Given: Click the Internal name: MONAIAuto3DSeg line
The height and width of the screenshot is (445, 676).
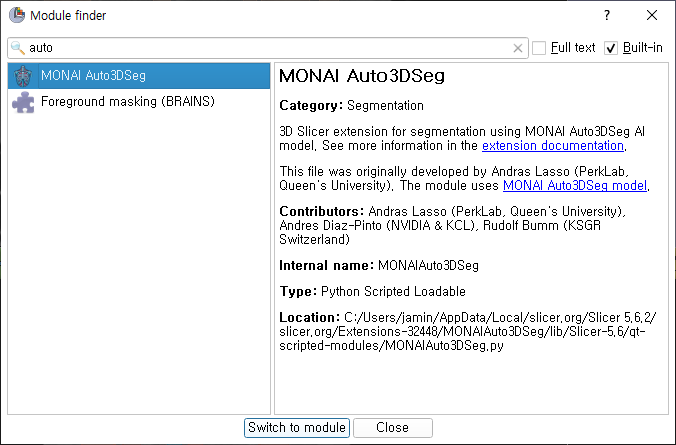Looking at the screenshot, I should (x=379, y=265).
